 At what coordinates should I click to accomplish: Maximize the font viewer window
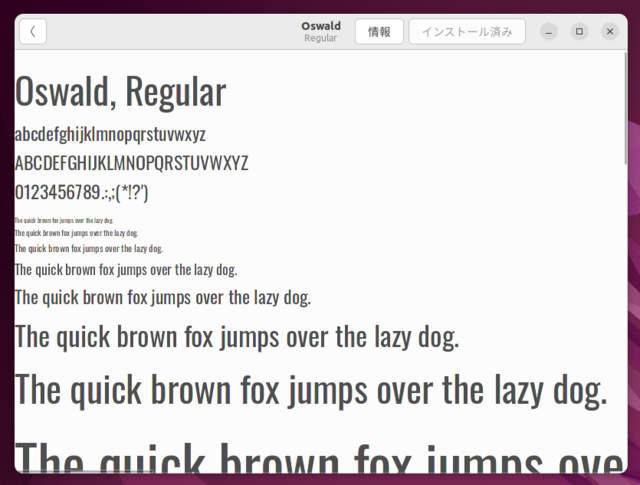(579, 32)
